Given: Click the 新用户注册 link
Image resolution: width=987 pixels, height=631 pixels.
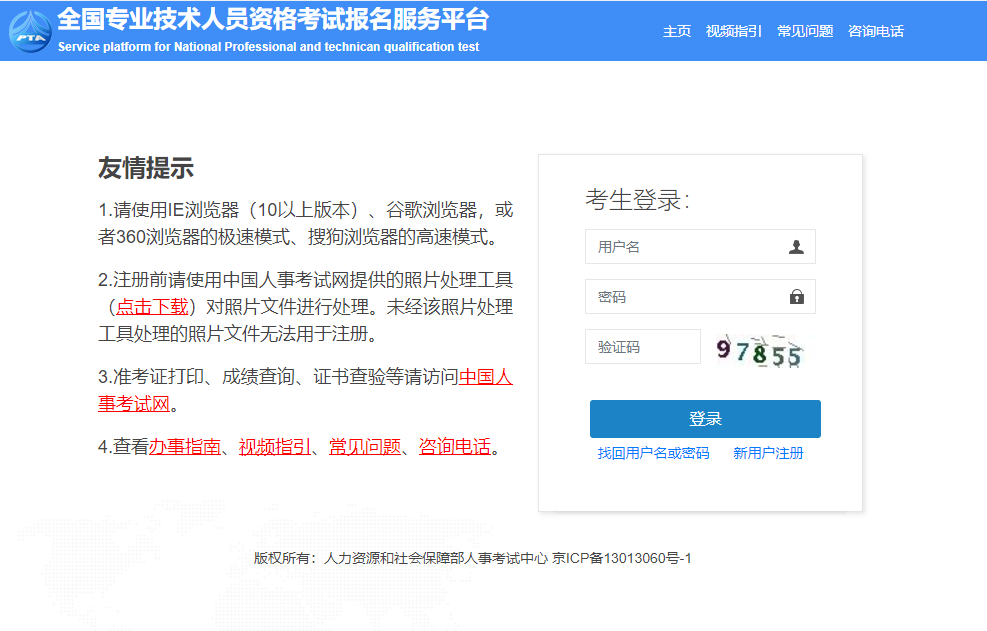Looking at the screenshot, I should (x=768, y=453).
